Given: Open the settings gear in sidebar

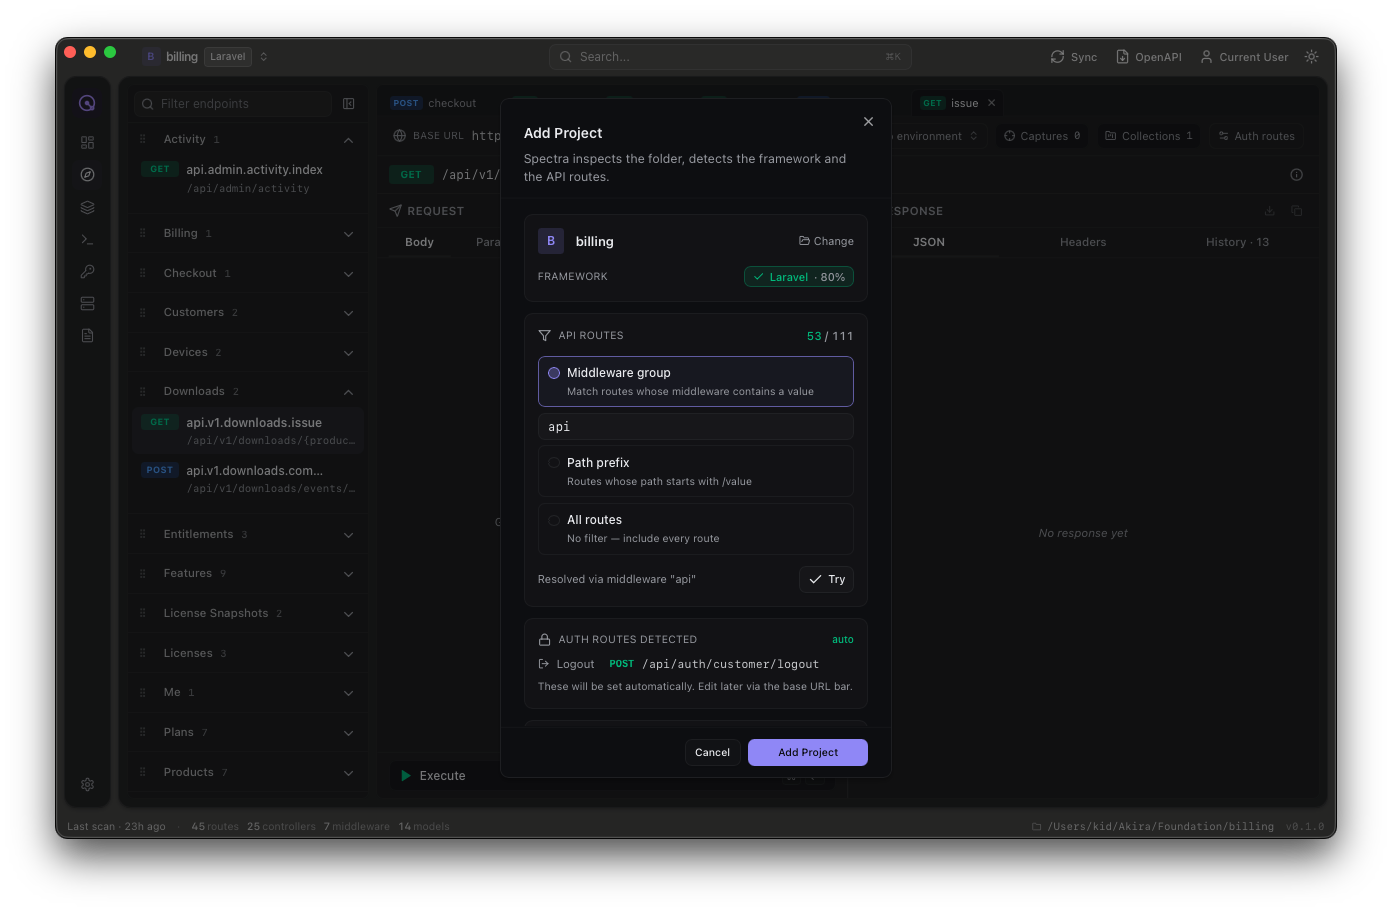Looking at the screenshot, I should tap(87, 784).
